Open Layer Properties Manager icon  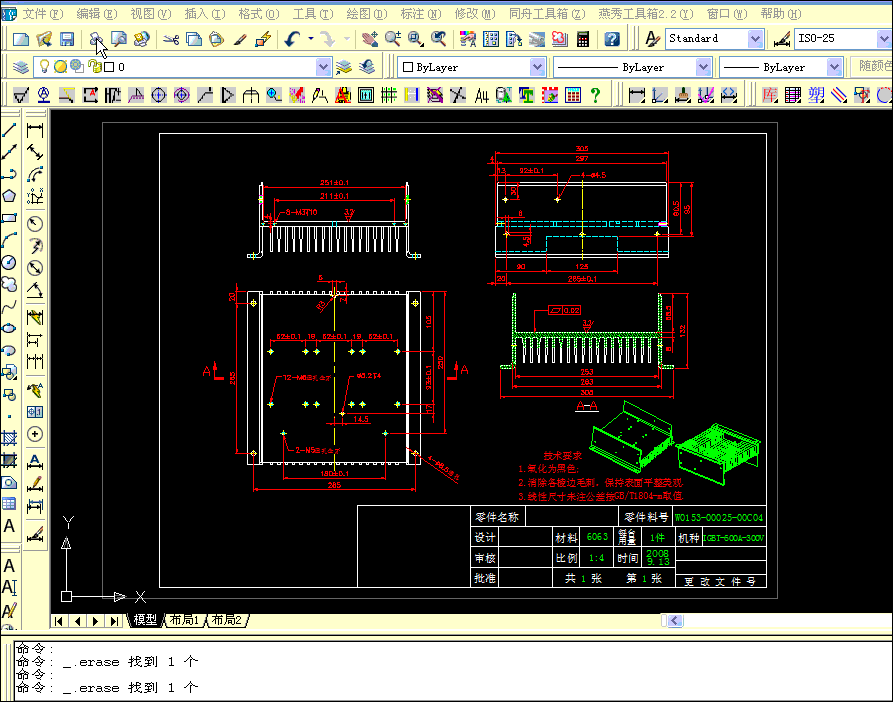[21, 67]
